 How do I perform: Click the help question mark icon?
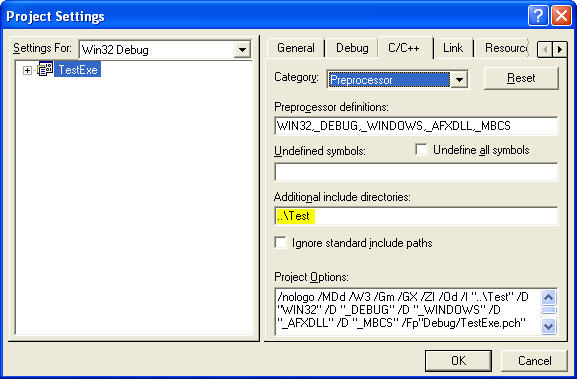(x=538, y=16)
